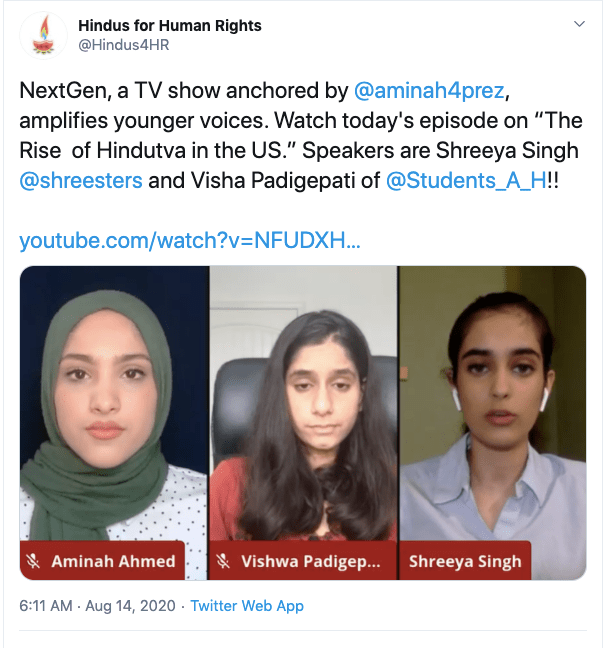The height and width of the screenshot is (648, 603).
Task: Click the 6:11 AM timestamp
Action: tap(46, 606)
